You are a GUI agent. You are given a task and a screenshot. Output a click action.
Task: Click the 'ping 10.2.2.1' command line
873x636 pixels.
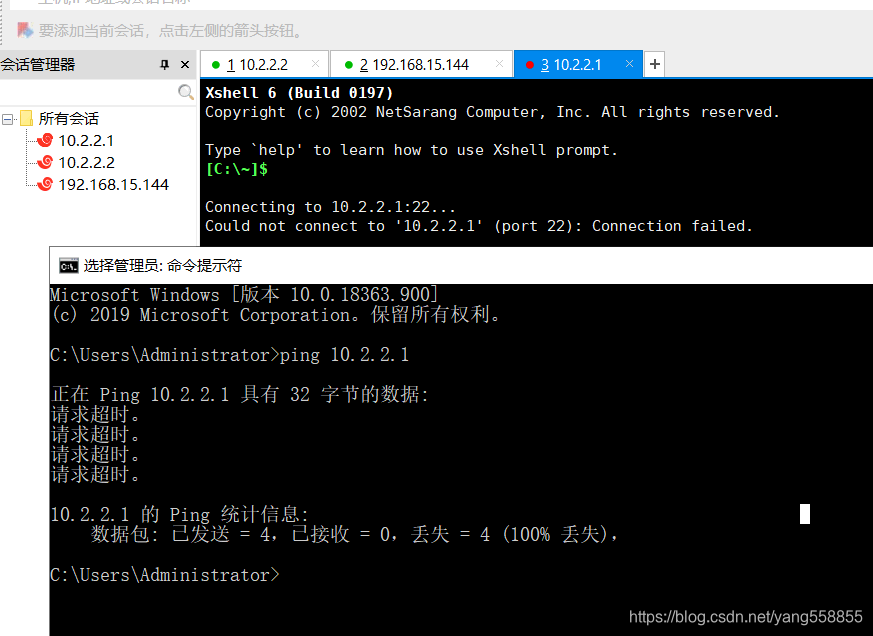(x=229, y=355)
